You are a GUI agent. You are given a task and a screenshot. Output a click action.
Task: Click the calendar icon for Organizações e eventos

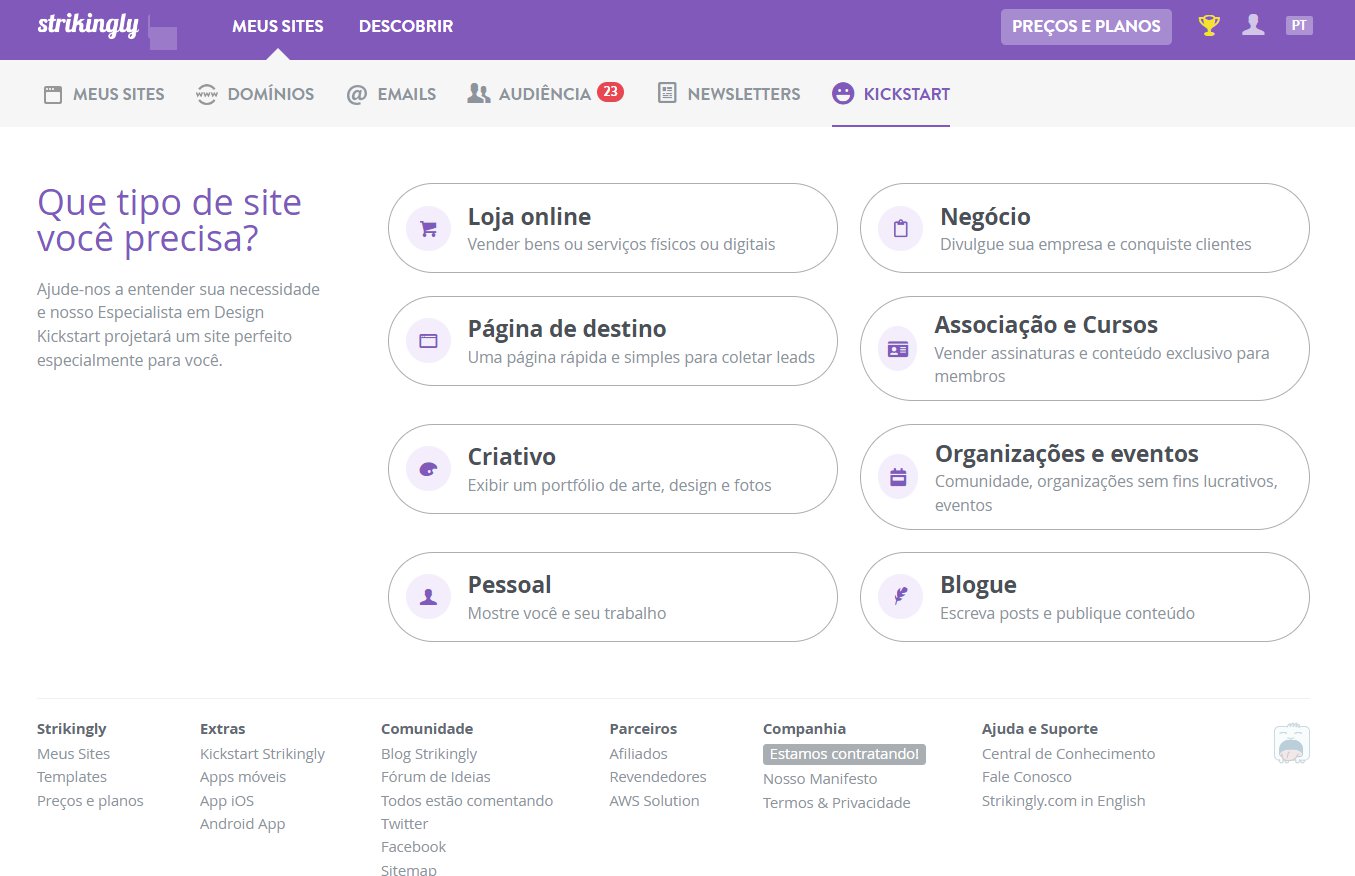pos(898,477)
